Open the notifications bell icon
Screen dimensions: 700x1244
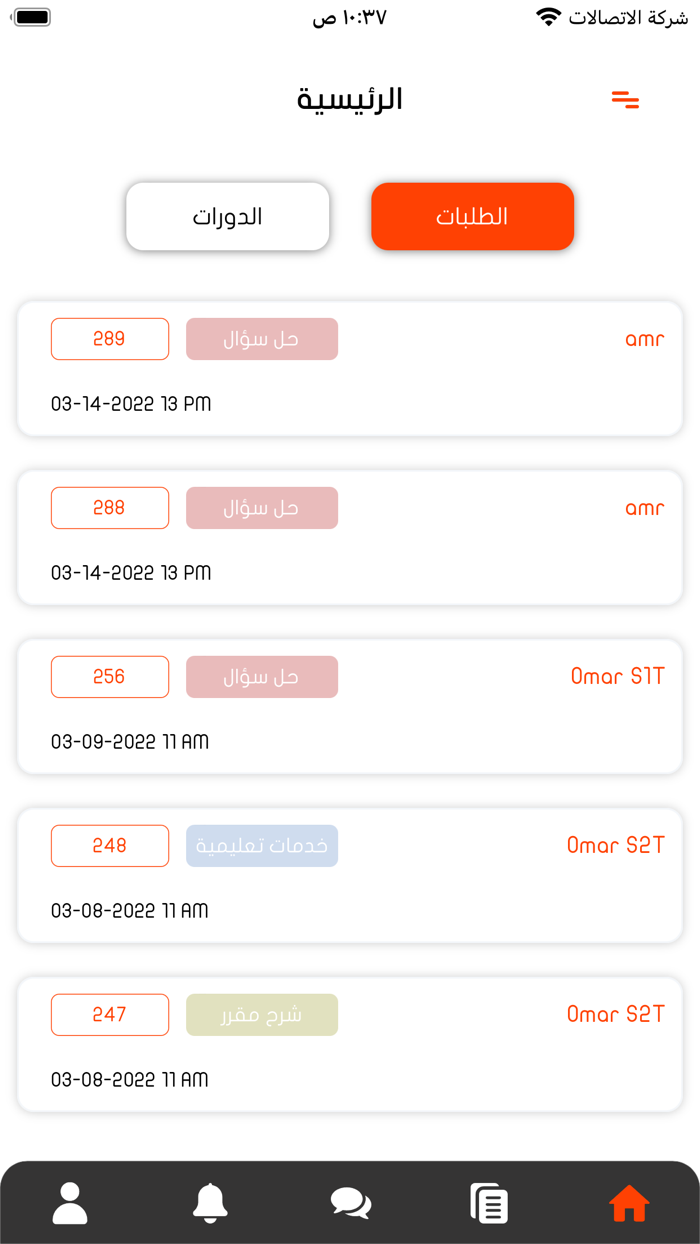(210, 1203)
